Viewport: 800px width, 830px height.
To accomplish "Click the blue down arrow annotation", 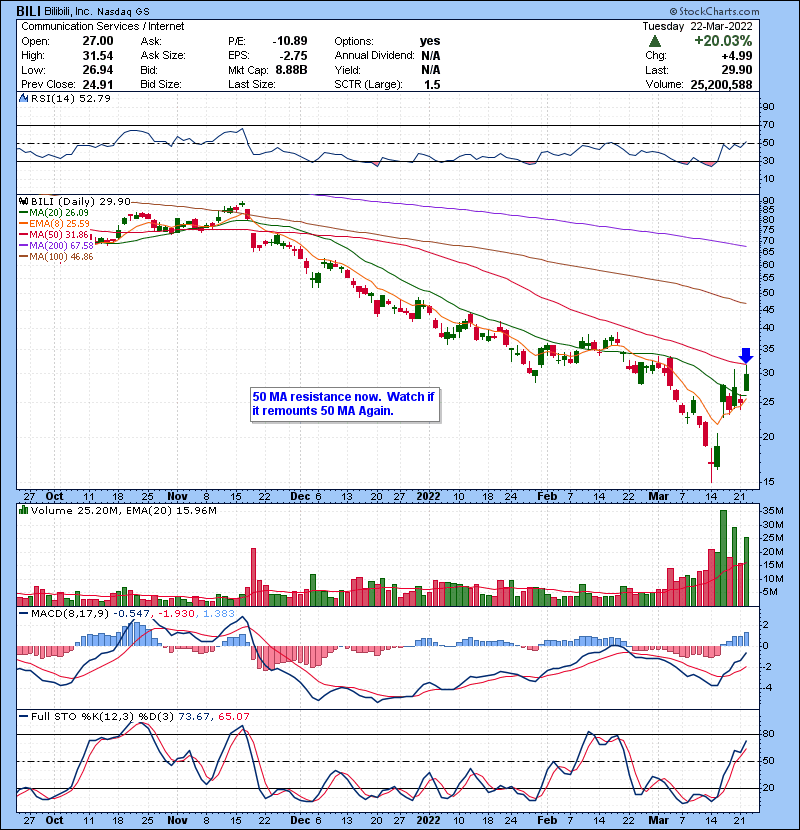I will 746,356.
